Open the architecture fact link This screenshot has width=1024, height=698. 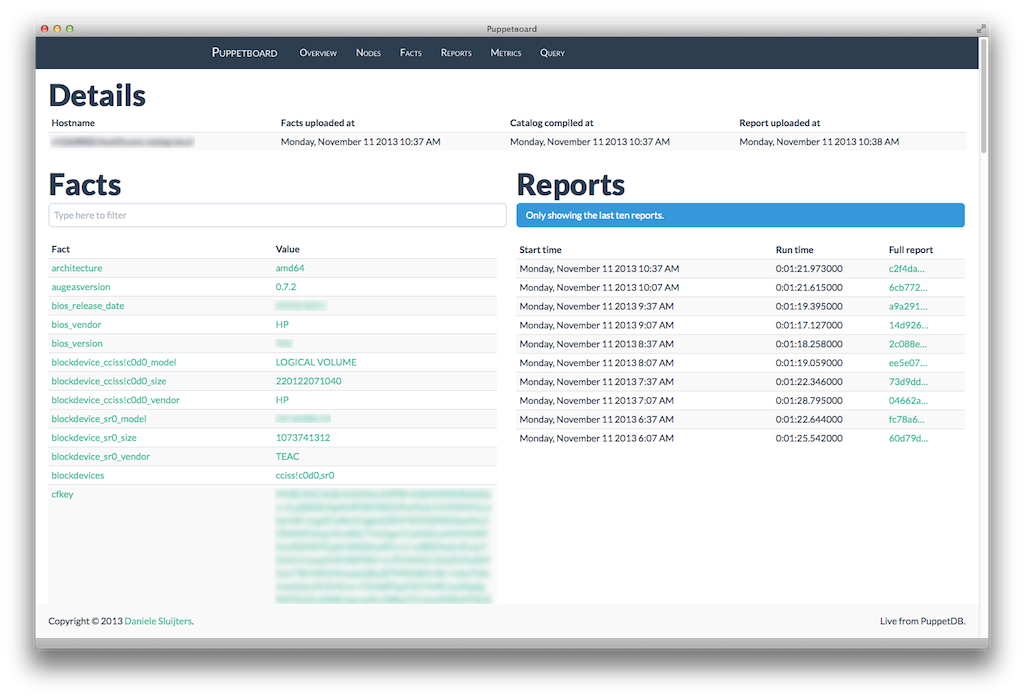click(77, 268)
